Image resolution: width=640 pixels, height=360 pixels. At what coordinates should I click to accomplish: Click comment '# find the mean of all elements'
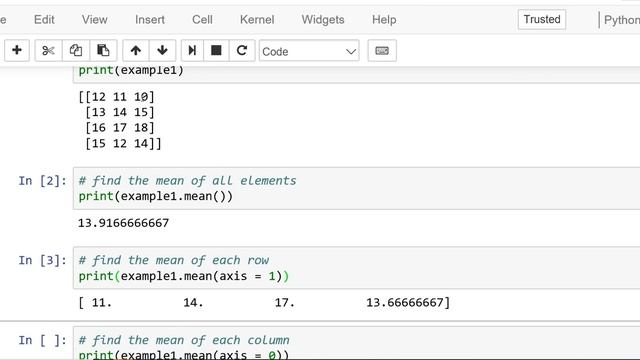(187, 180)
